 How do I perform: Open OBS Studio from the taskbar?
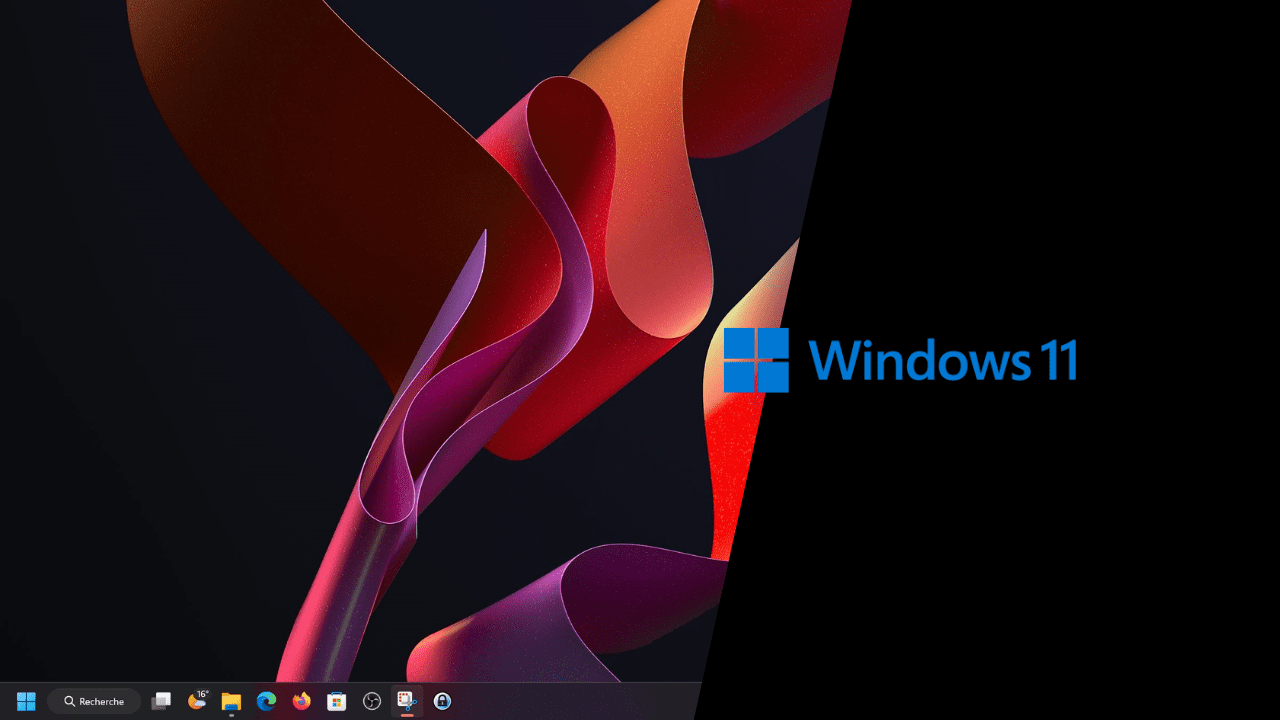(372, 701)
